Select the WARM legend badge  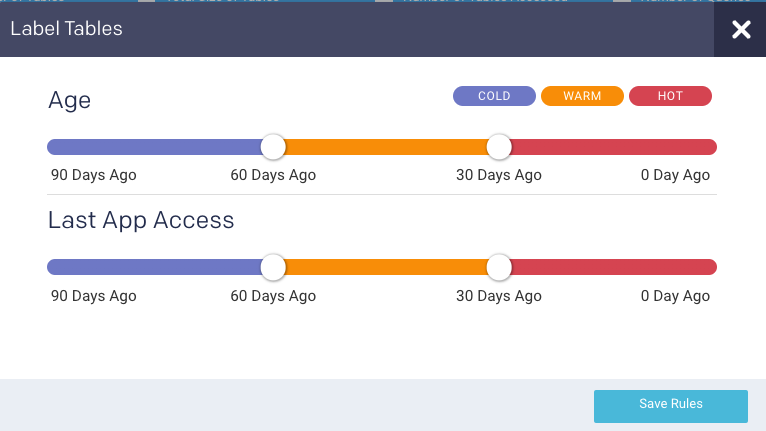(582, 96)
